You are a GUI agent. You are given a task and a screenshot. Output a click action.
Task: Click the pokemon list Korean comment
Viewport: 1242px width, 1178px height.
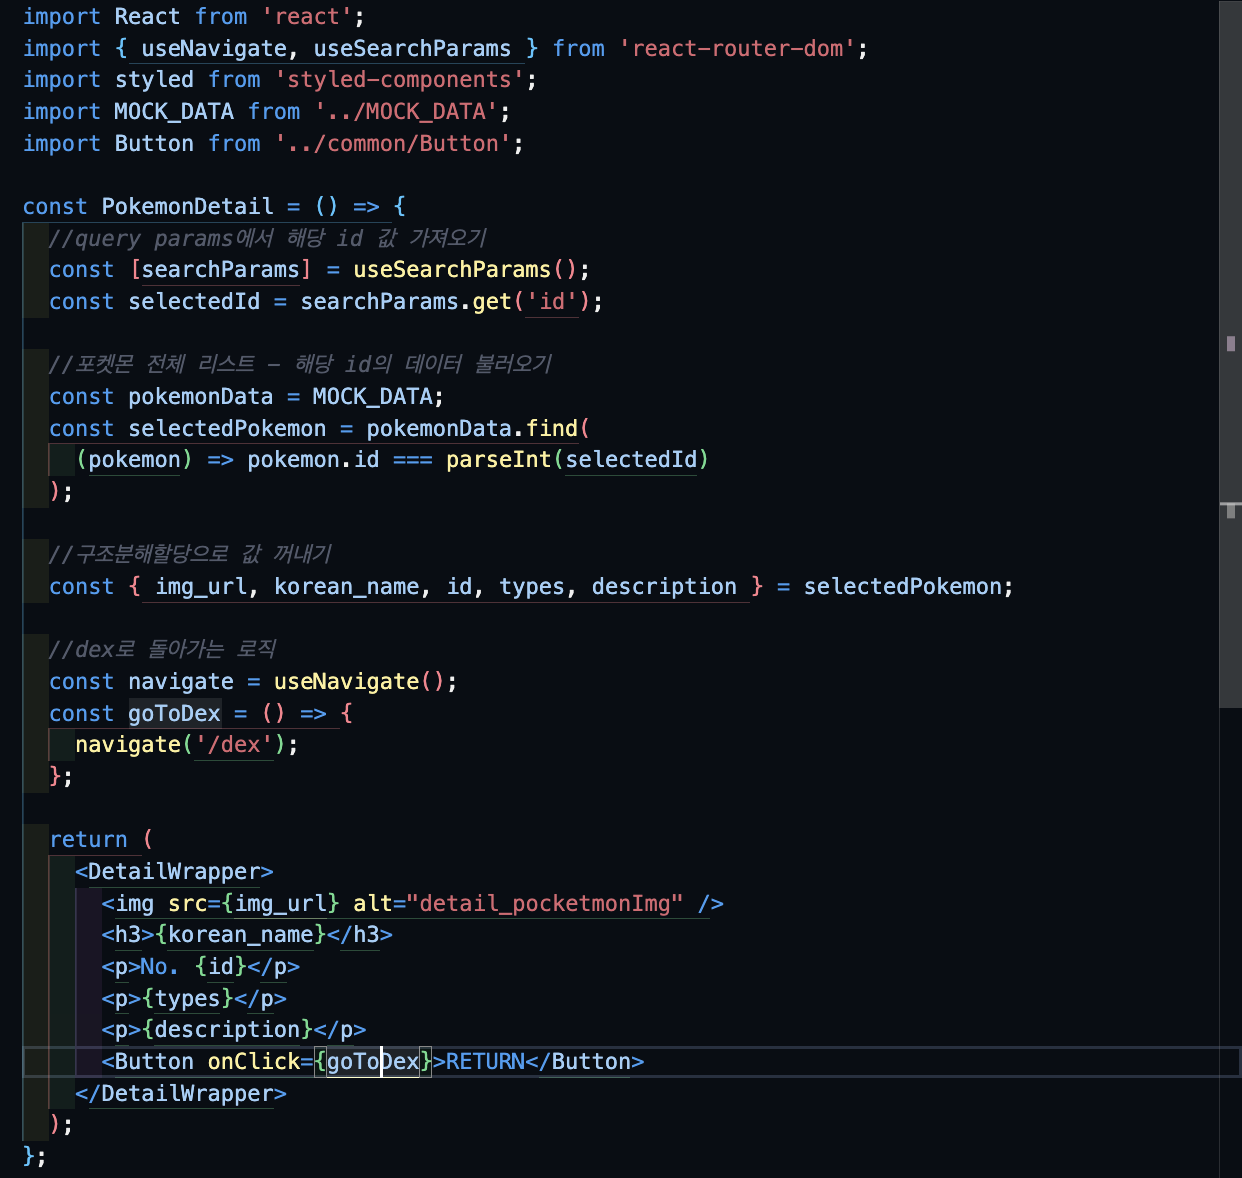coord(300,365)
